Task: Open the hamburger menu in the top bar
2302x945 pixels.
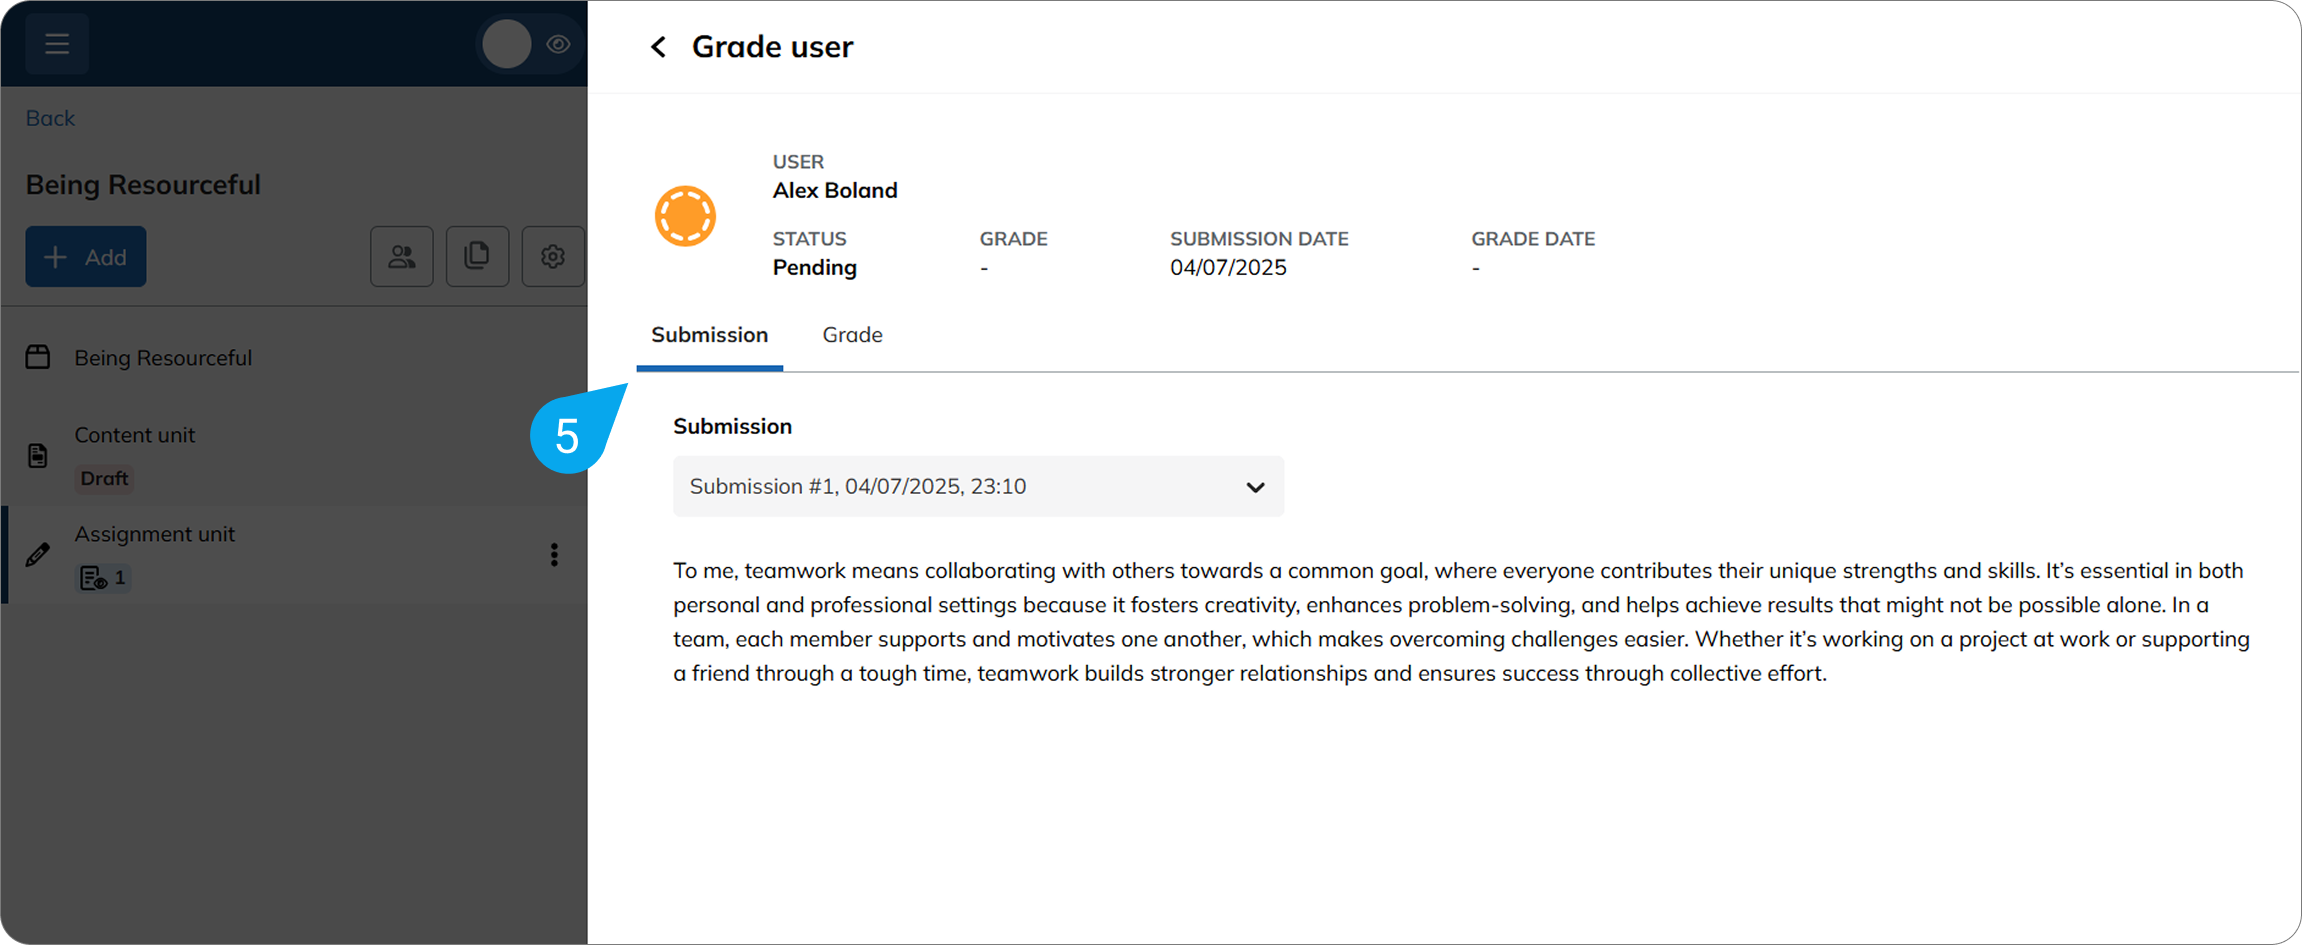Action: pos(57,44)
